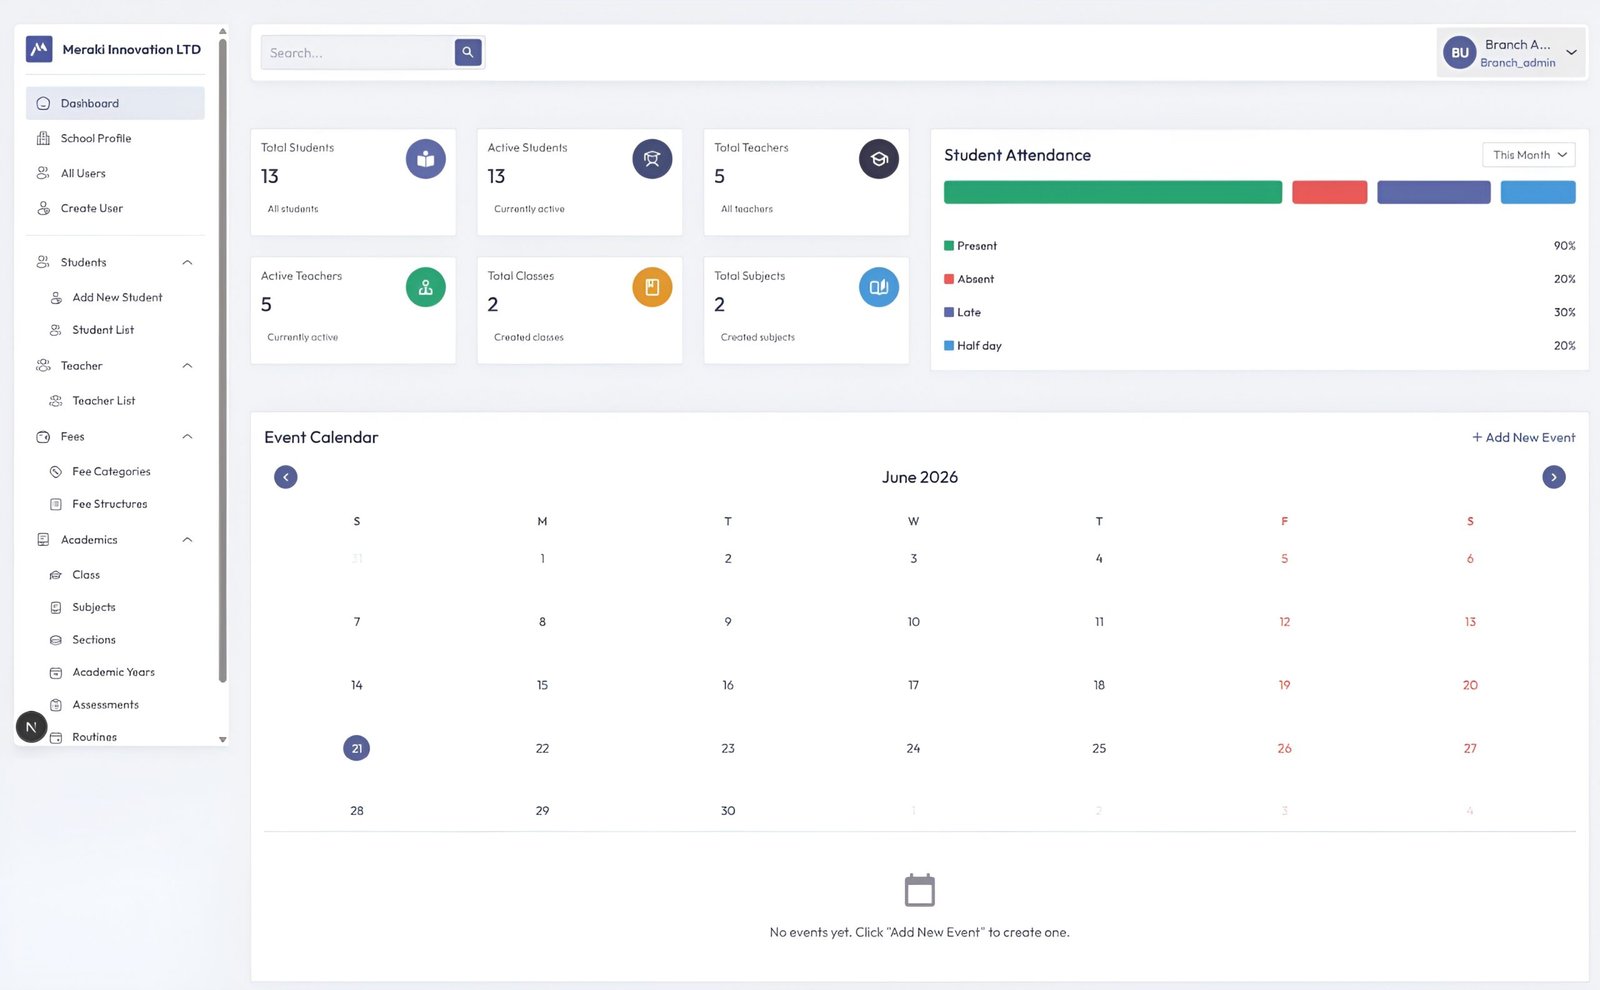
Task: Click in the Search input field
Action: pyautogui.click(x=358, y=53)
